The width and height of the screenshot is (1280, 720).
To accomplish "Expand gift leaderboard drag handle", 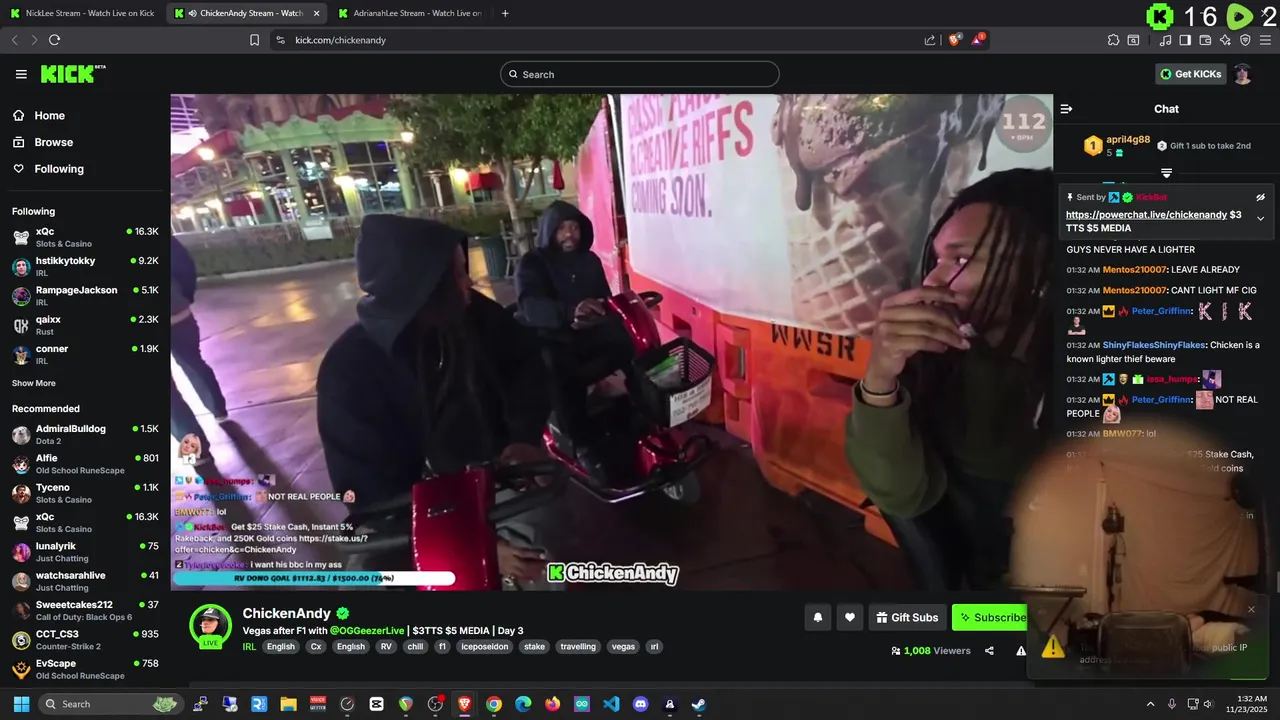I will (x=1166, y=174).
